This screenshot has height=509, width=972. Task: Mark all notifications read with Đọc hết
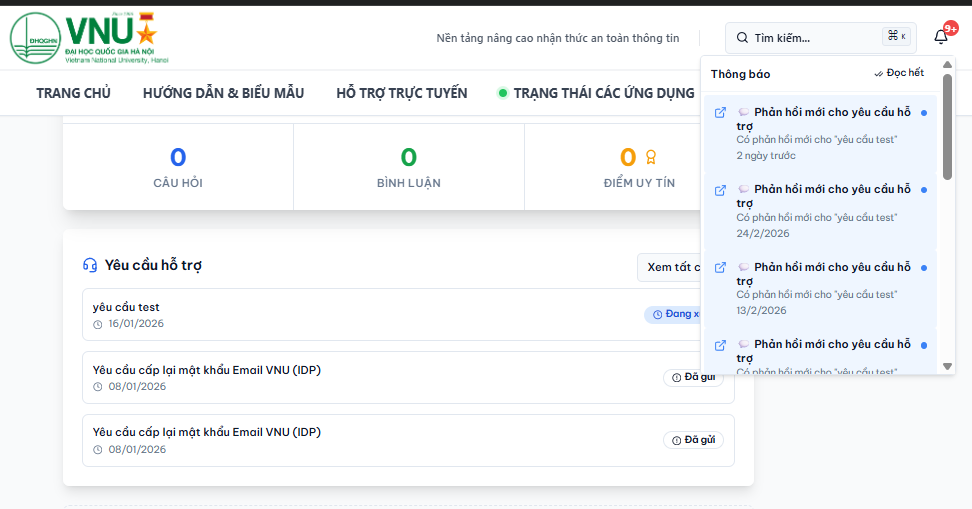899,73
